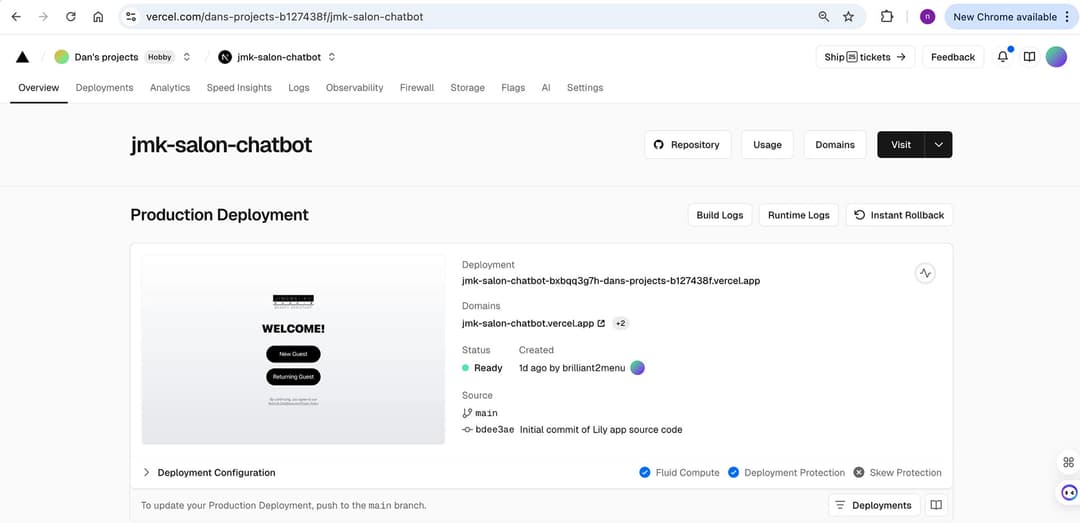Click the Hobby plan badge
Image resolution: width=1080 pixels, height=523 pixels.
[160, 57]
